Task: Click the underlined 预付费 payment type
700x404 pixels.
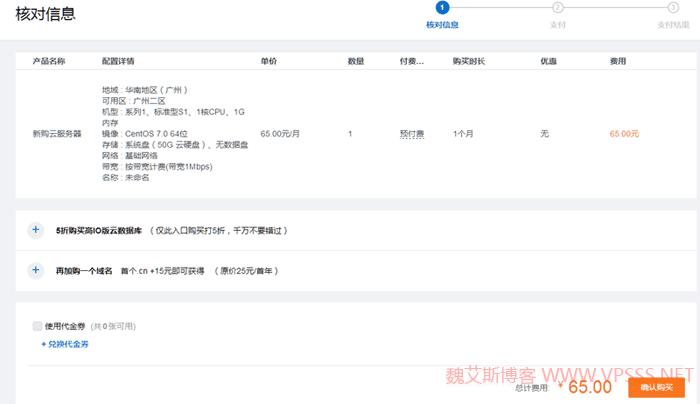Action: (413, 133)
